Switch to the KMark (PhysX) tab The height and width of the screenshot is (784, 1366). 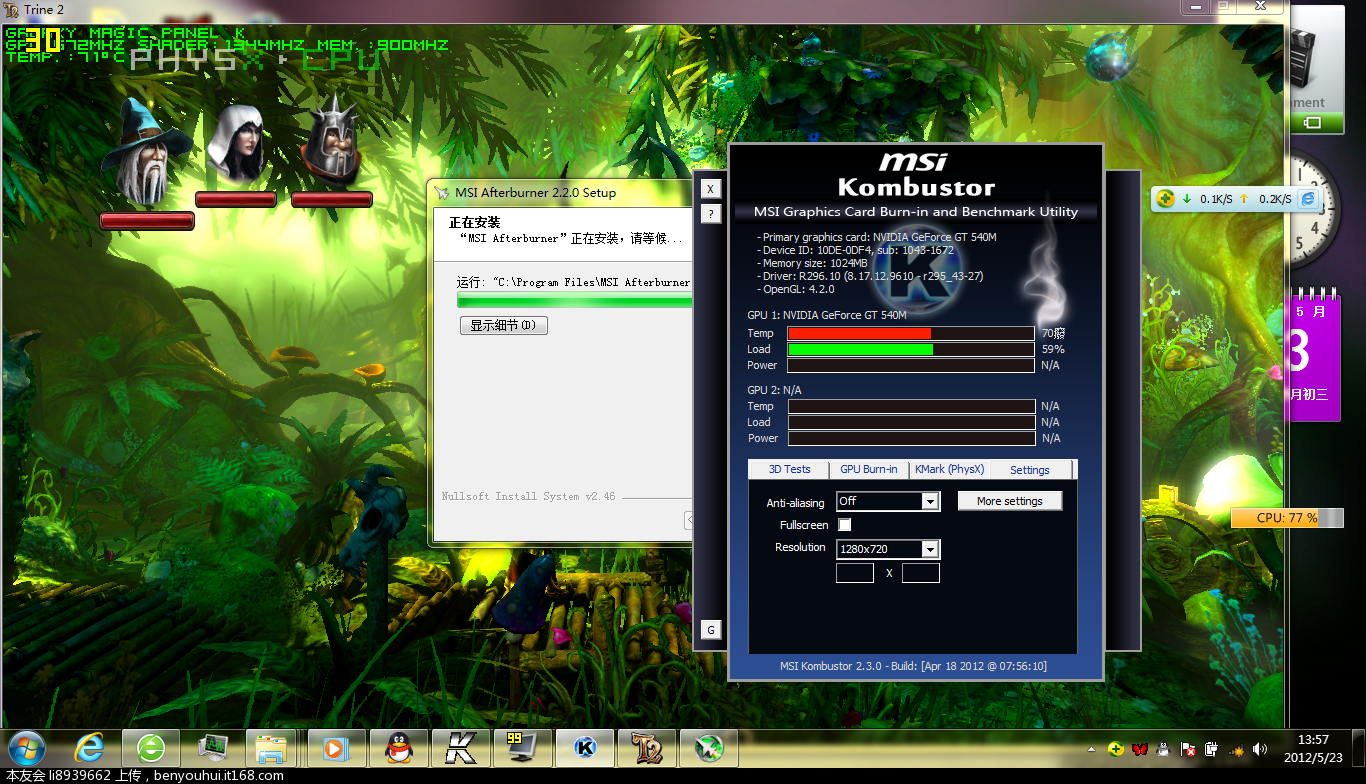949,469
